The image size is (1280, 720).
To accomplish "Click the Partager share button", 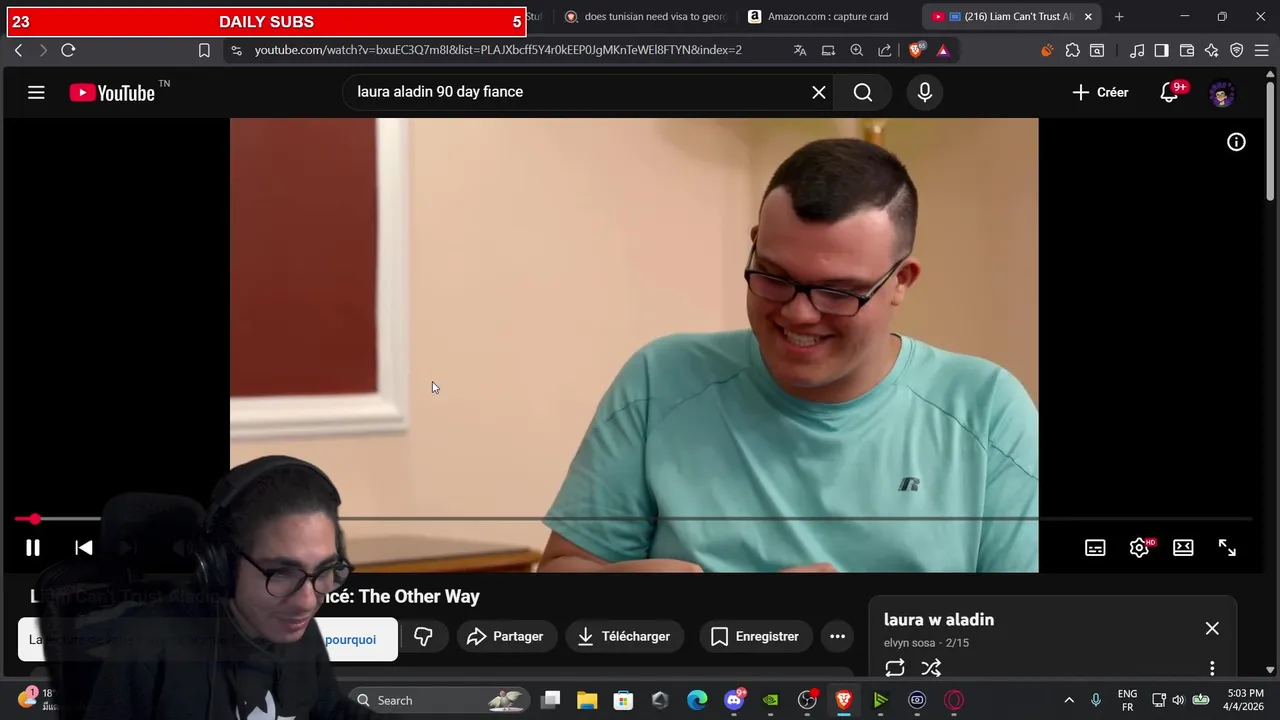I will tap(505, 637).
